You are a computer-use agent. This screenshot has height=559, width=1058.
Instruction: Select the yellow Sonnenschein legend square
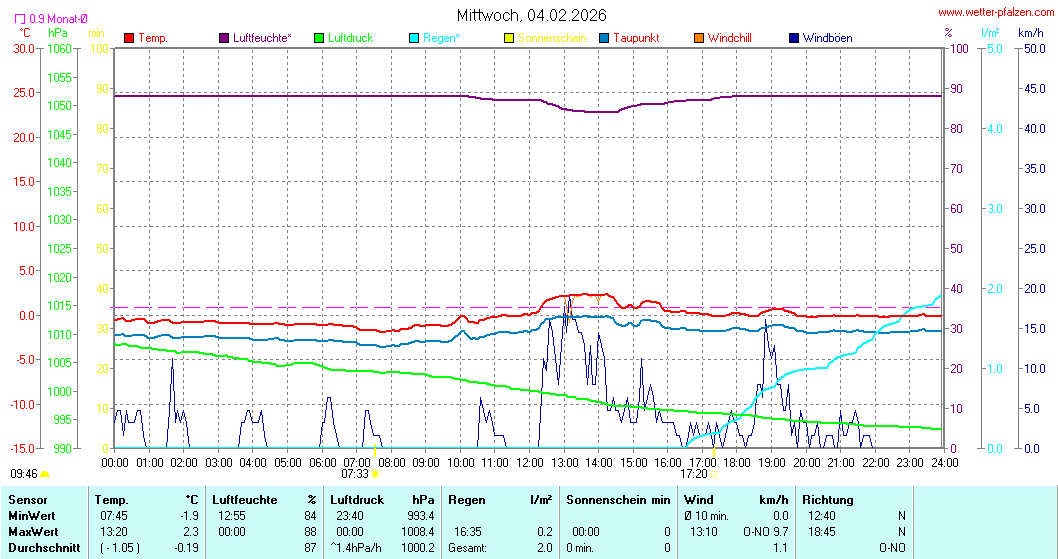(508, 38)
